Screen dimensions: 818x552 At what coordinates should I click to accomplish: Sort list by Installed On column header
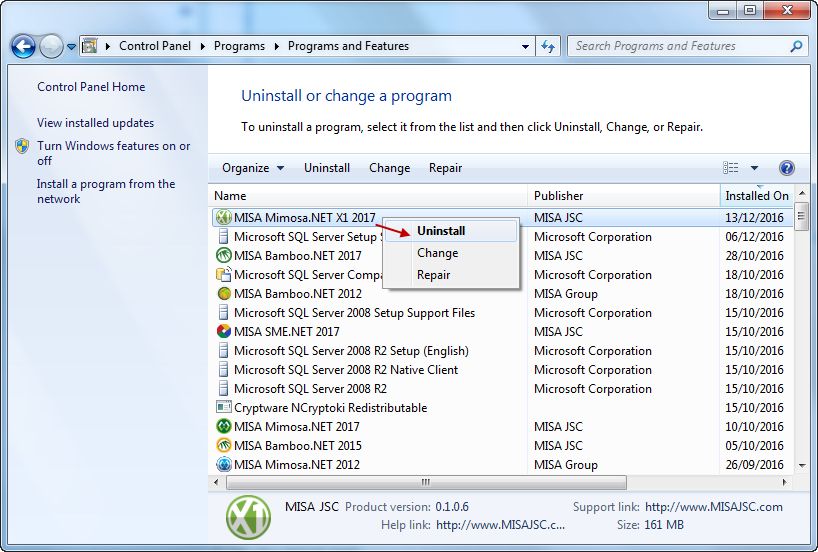click(x=757, y=196)
